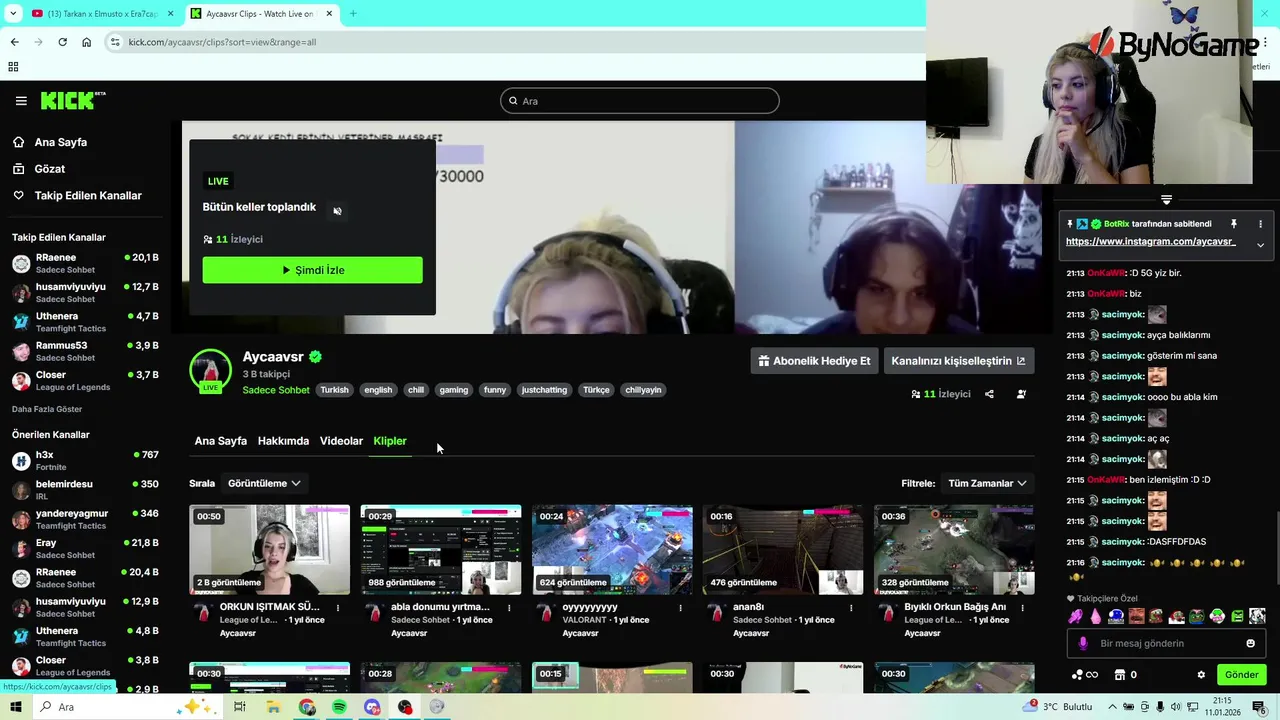Open Takip Edilen Kanallar in the sidebar
The height and width of the screenshot is (720, 1280).
coord(88,196)
